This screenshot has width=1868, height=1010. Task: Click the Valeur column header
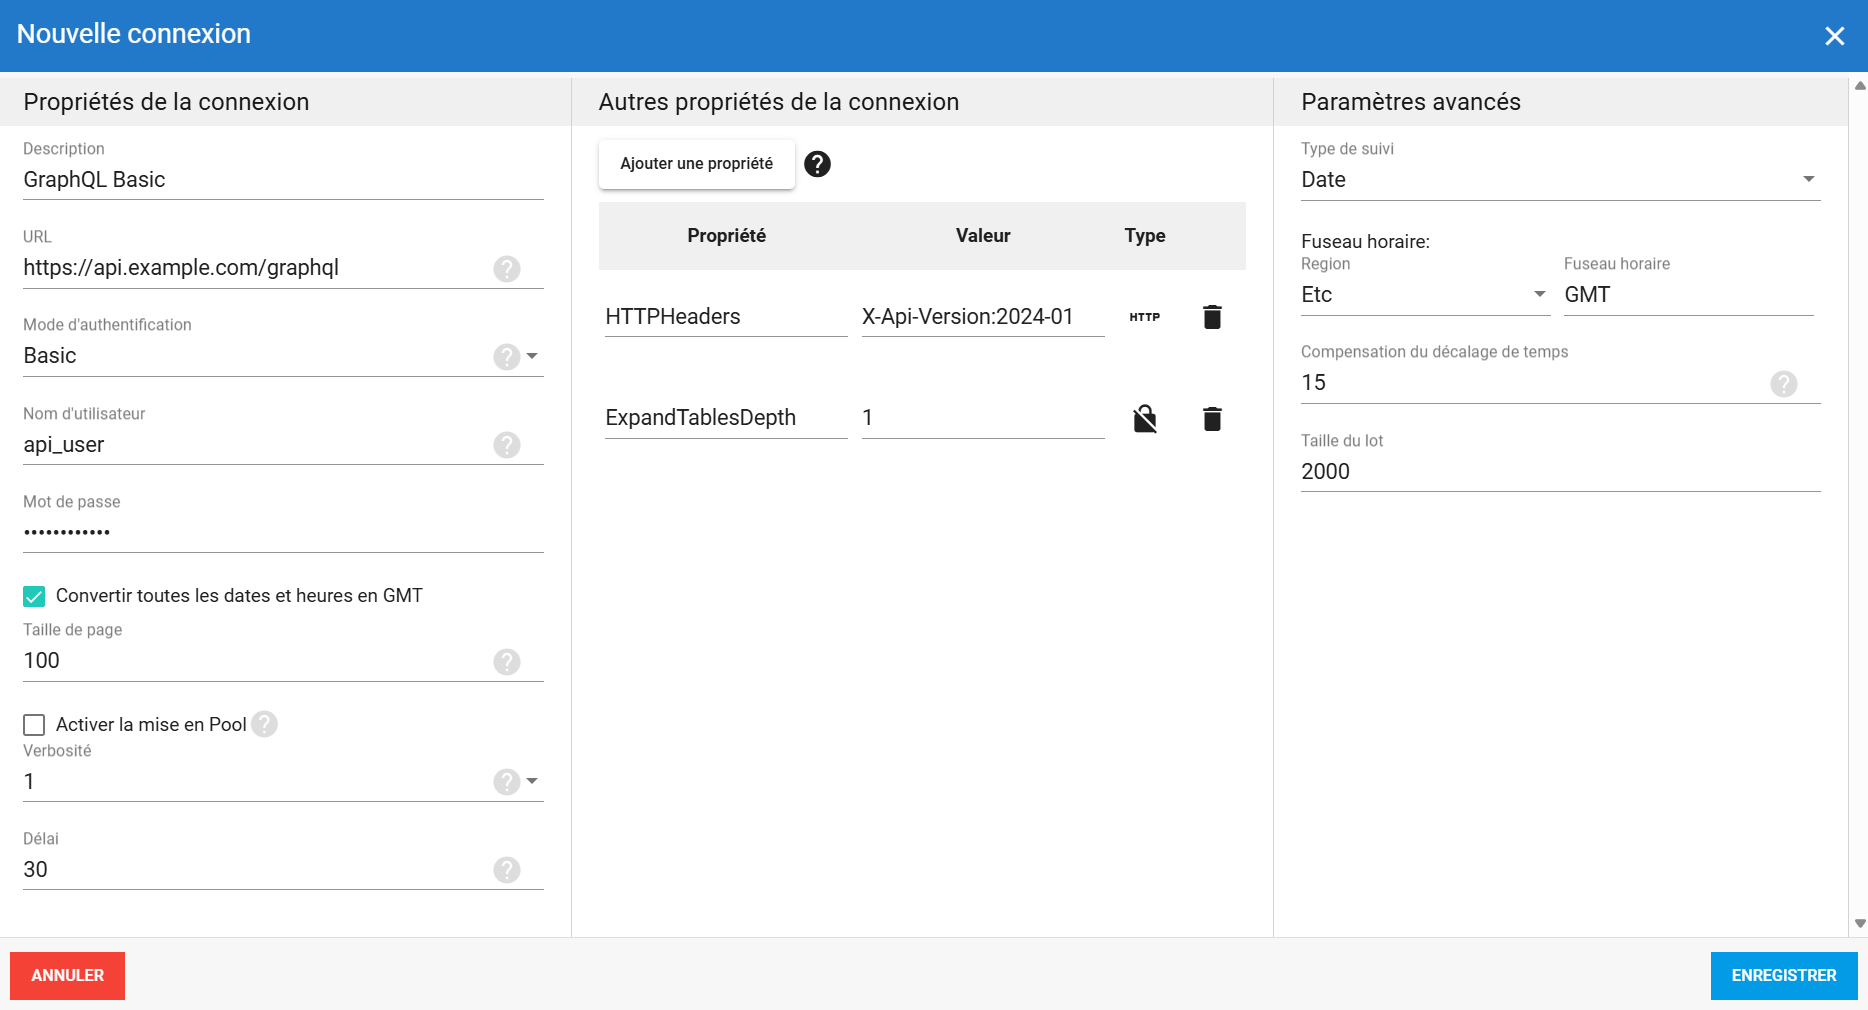click(x=983, y=236)
